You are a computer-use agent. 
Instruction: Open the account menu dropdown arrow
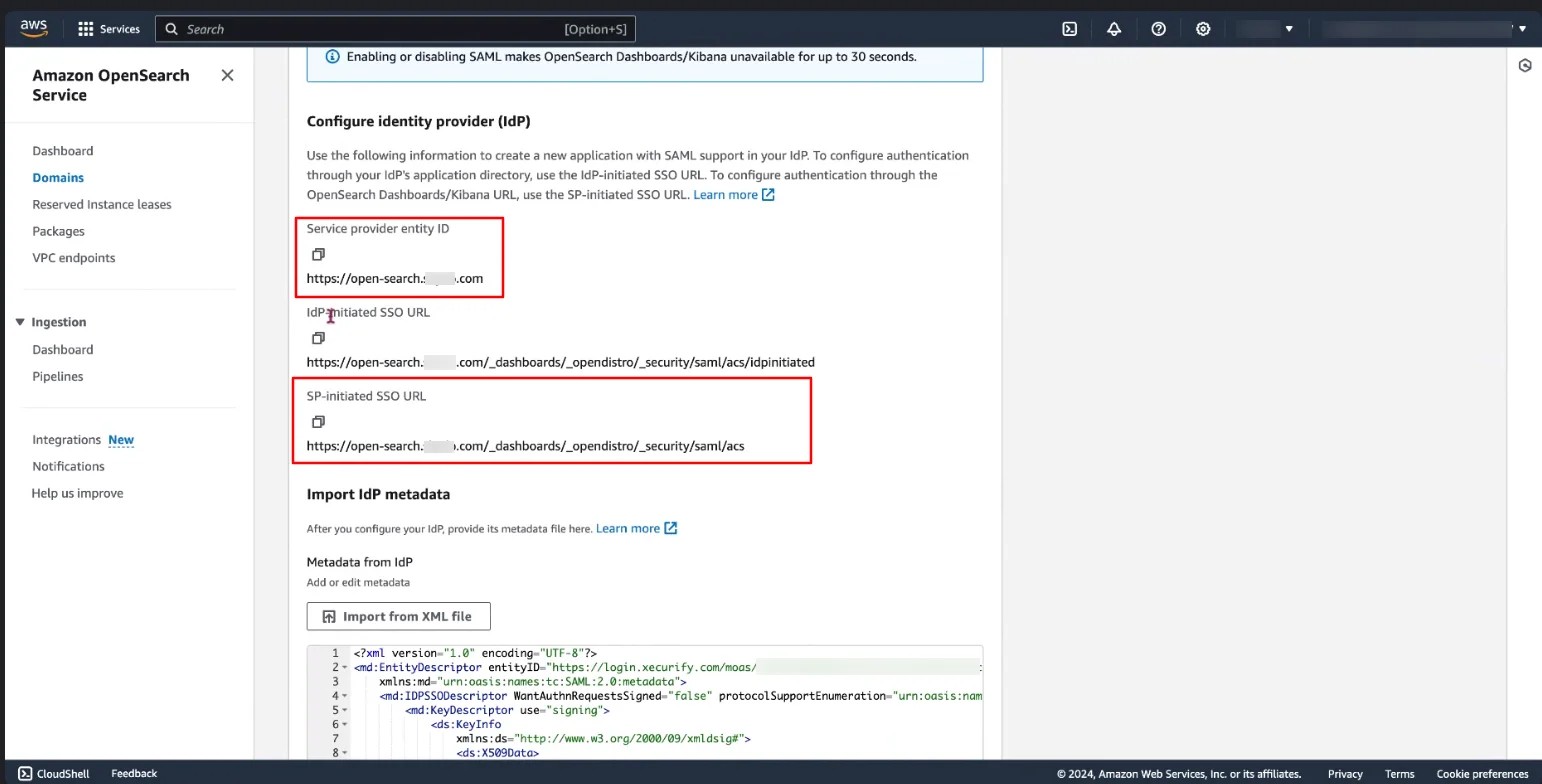click(1523, 29)
